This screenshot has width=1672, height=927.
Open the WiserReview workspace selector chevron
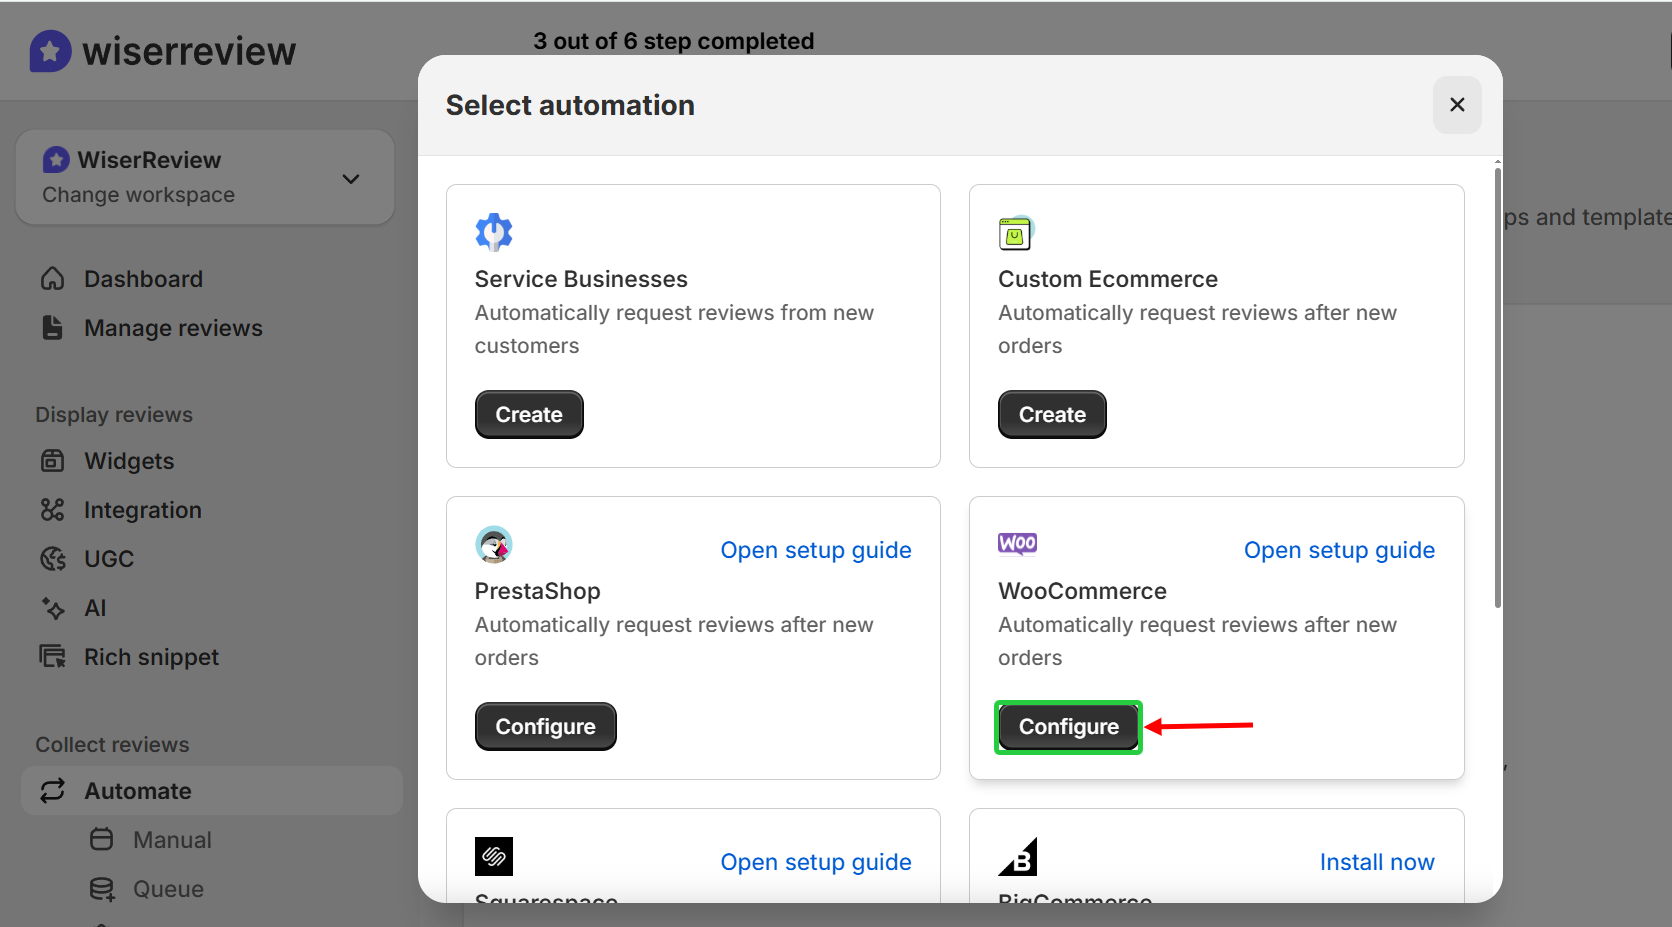tap(350, 177)
